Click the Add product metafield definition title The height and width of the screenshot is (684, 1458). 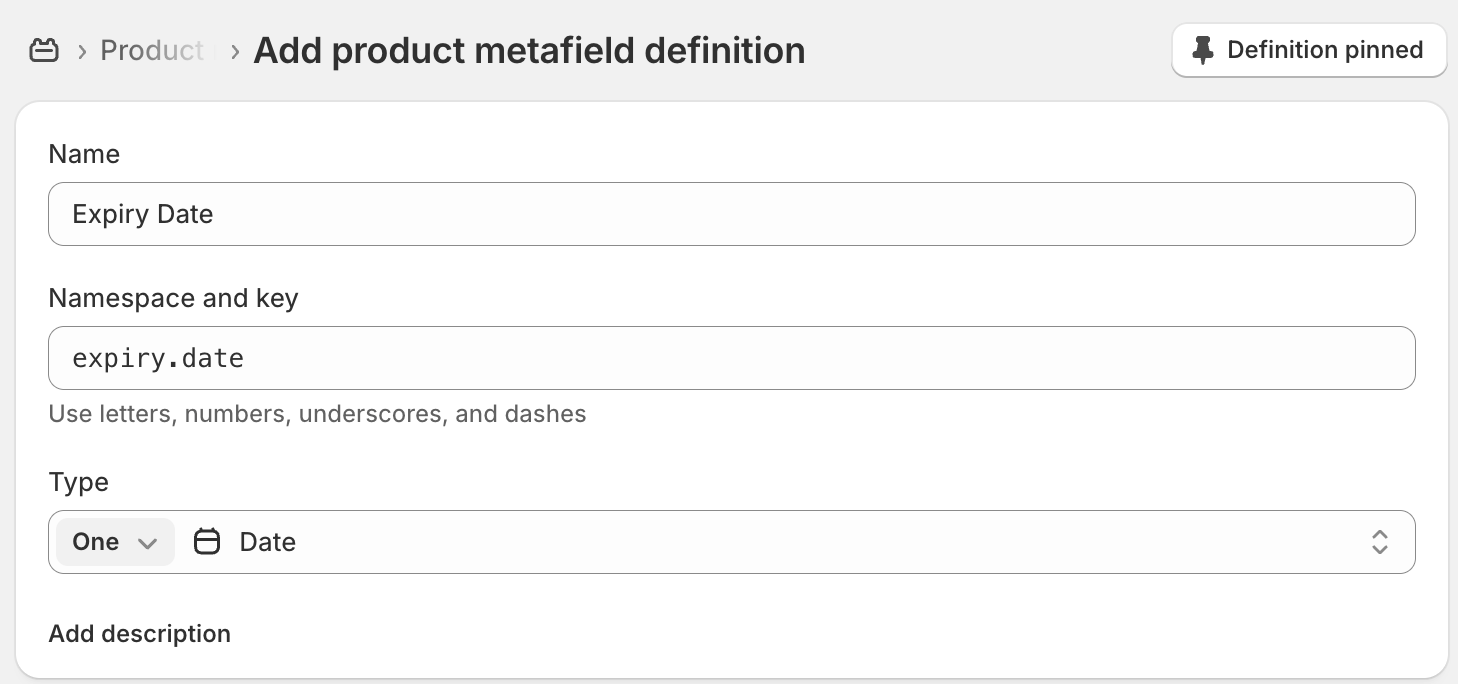[x=529, y=50]
